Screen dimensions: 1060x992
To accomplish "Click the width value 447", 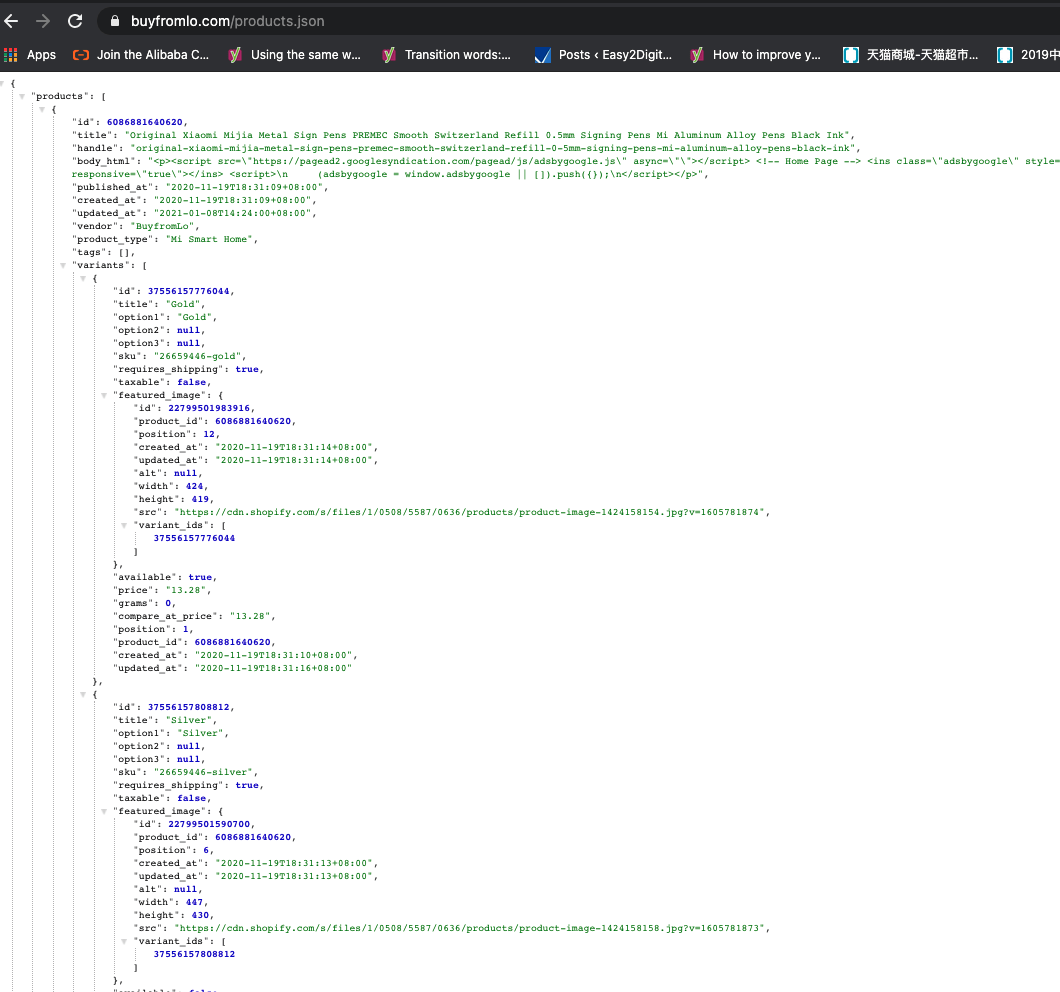I will click(x=195, y=902).
